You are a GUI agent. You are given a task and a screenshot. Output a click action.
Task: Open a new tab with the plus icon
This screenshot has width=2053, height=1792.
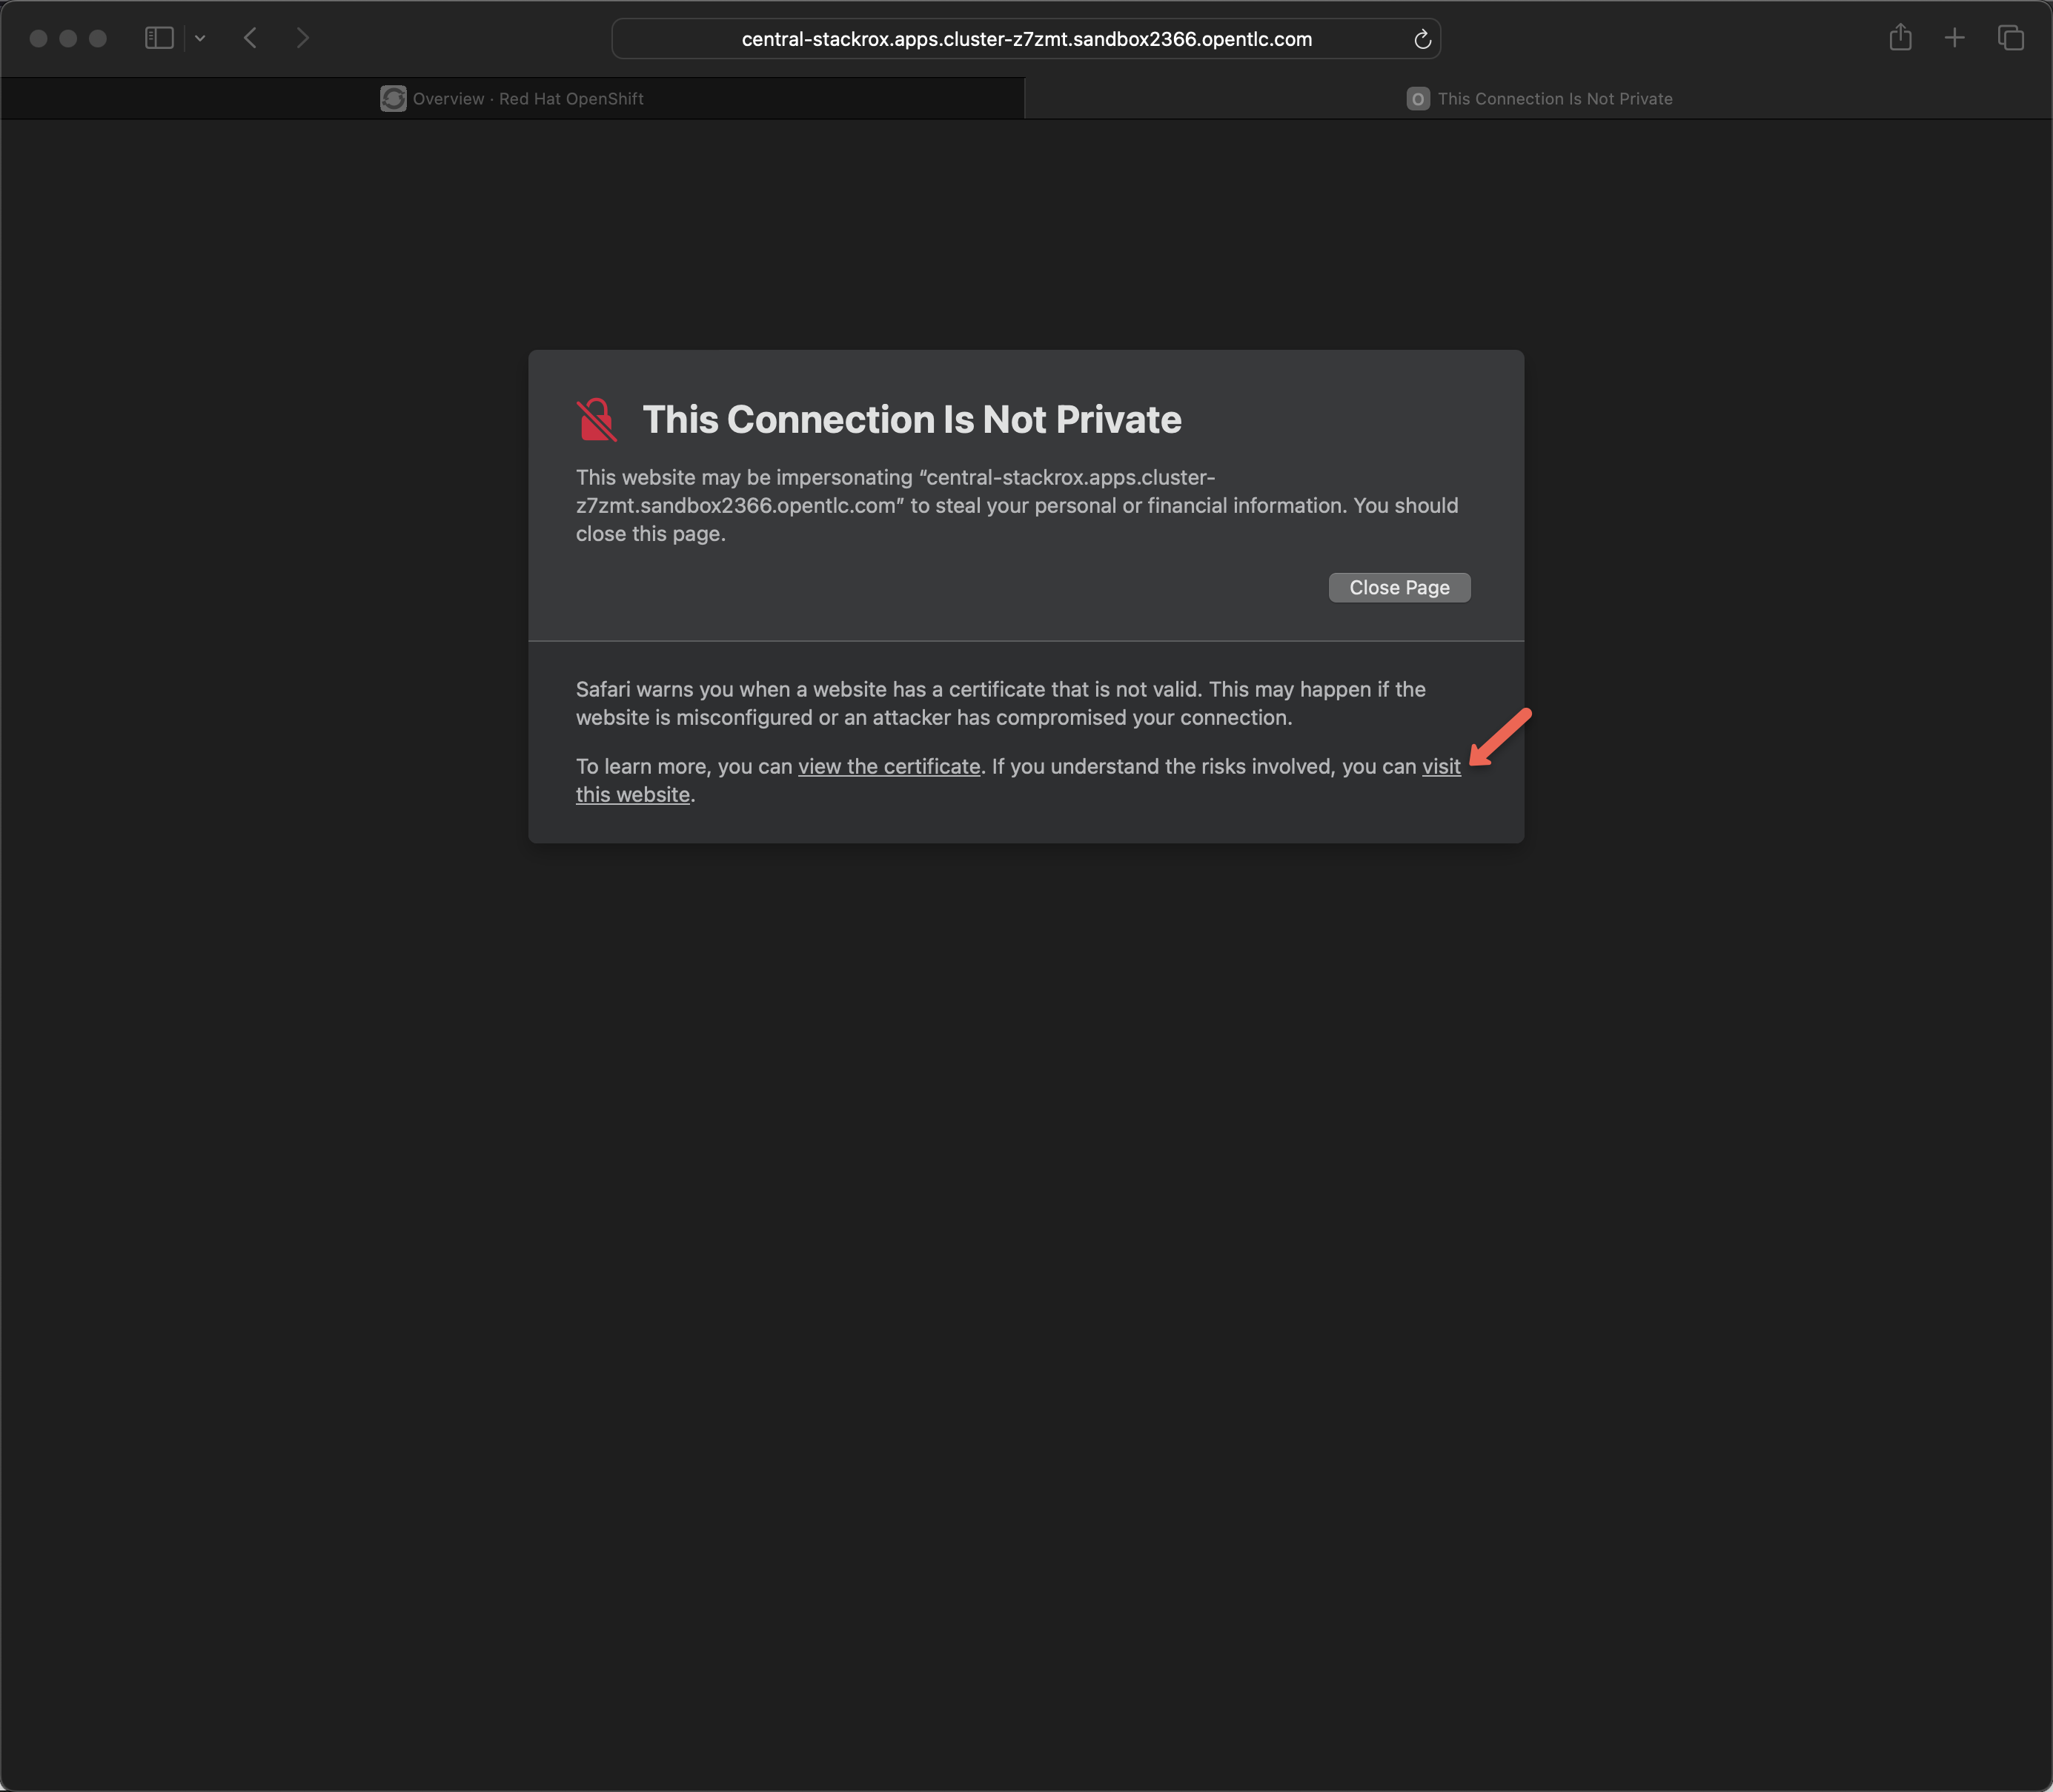pos(1954,38)
